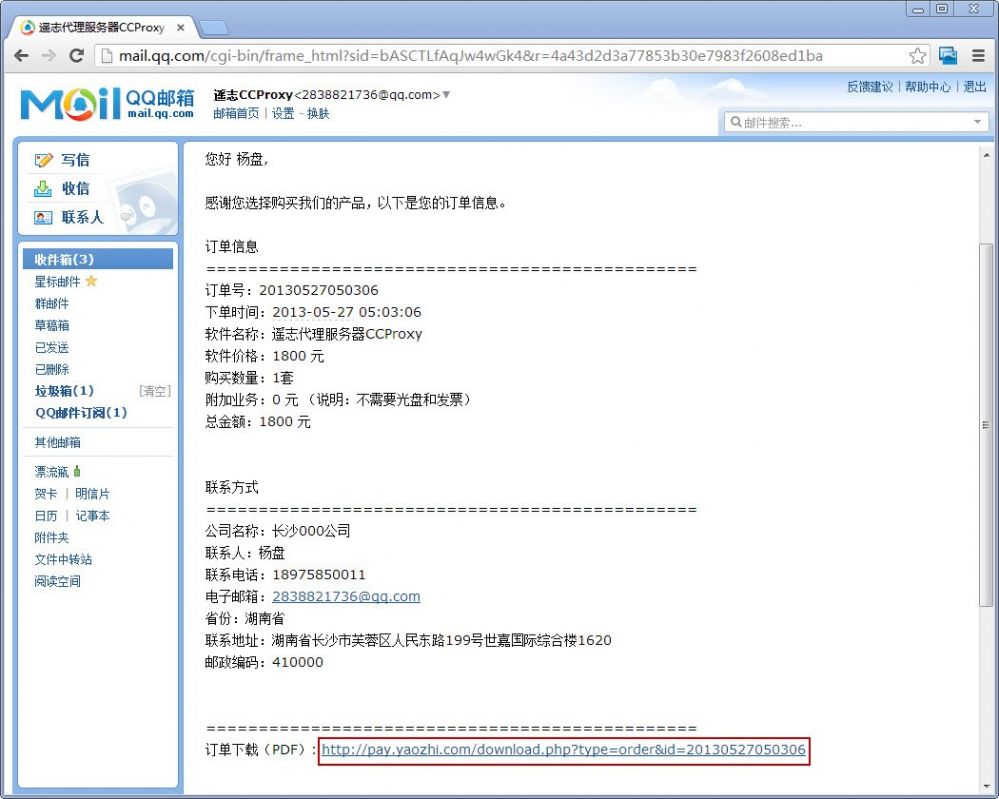The width and height of the screenshot is (999, 799).
Task: Click 总金额：1800 元 line
Action: click(257, 422)
